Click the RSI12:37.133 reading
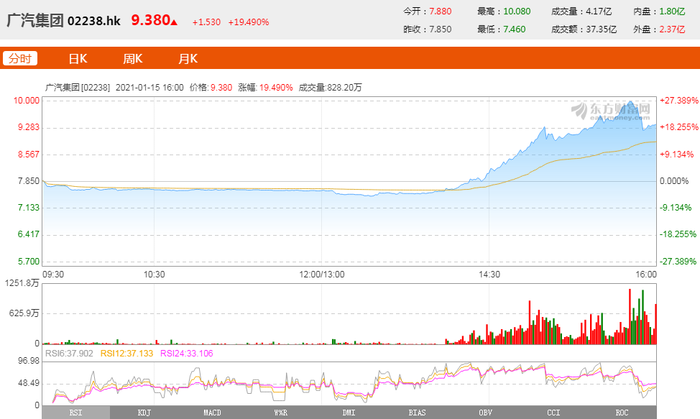The image size is (700, 419). pos(127,354)
